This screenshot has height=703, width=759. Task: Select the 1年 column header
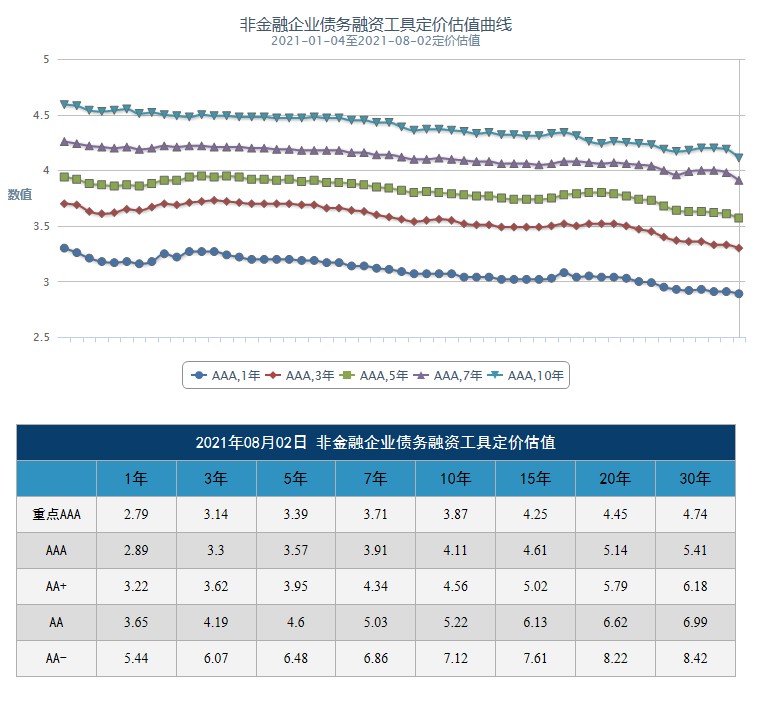tap(136, 479)
